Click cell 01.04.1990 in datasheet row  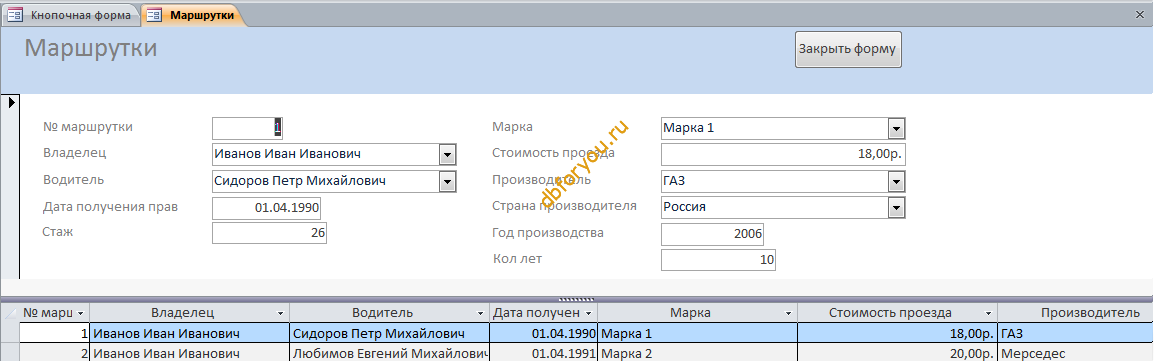coord(544,334)
